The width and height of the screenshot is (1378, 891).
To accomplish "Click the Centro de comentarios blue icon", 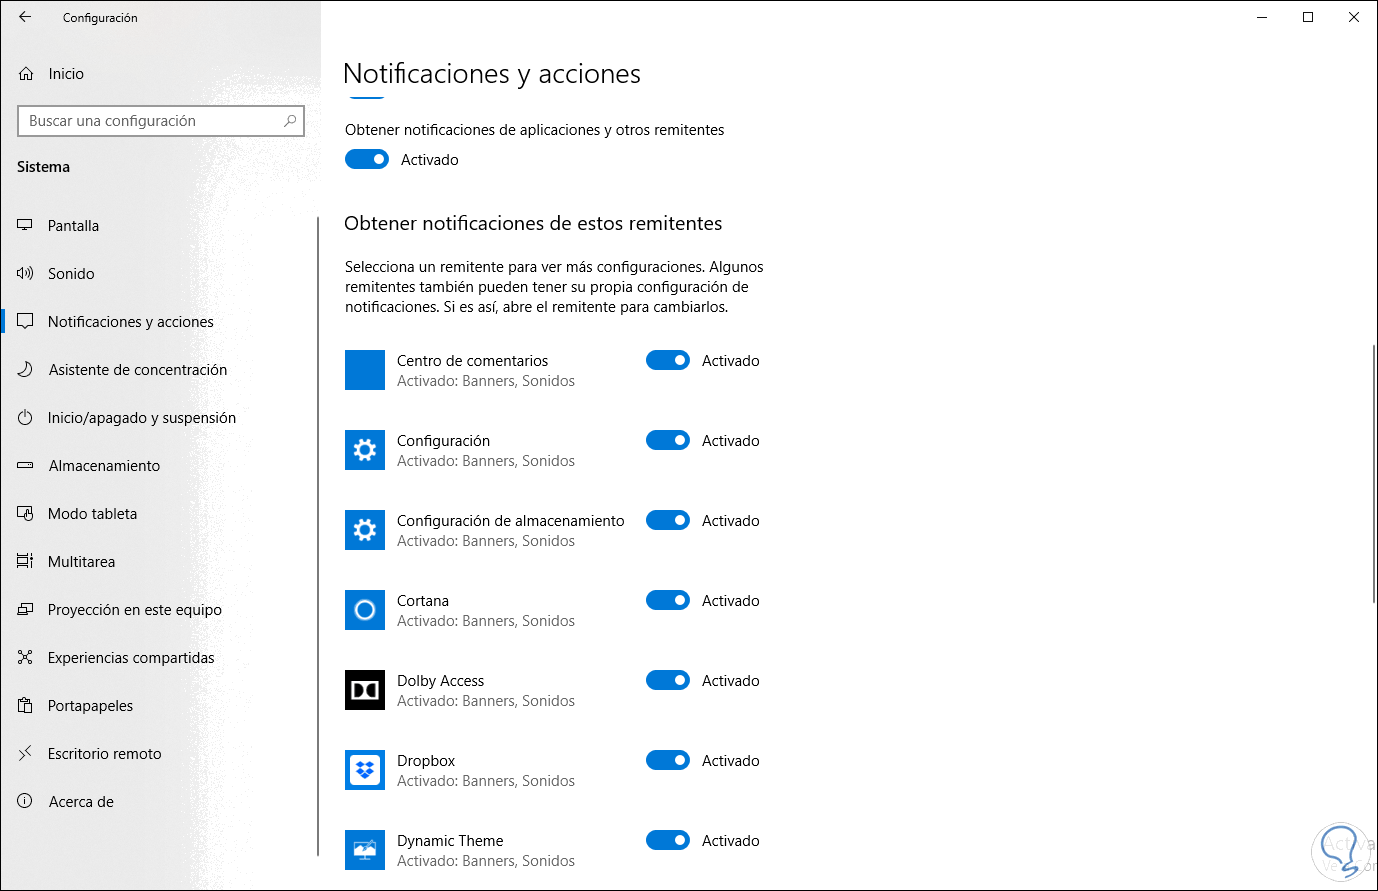I will [x=365, y=370].
